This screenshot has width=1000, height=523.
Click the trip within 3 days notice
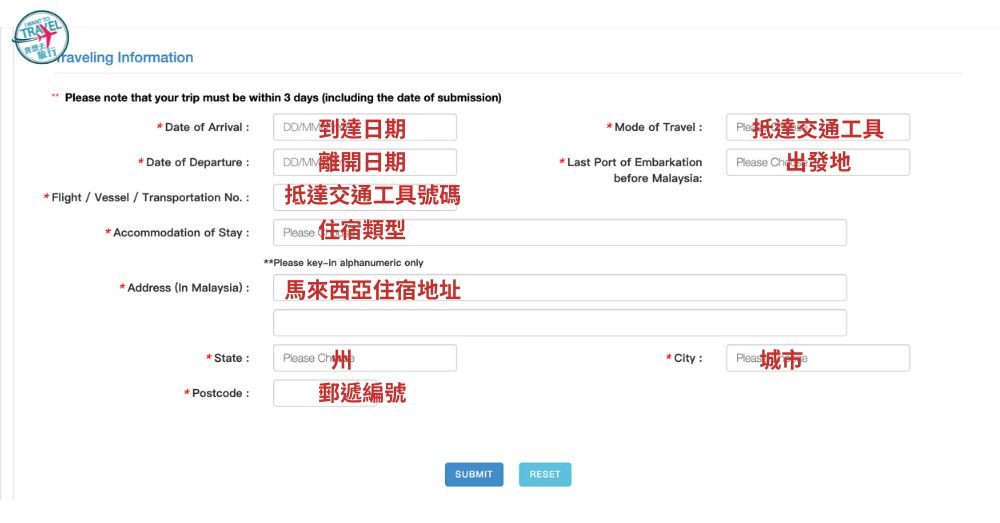[x=282, y=98]
